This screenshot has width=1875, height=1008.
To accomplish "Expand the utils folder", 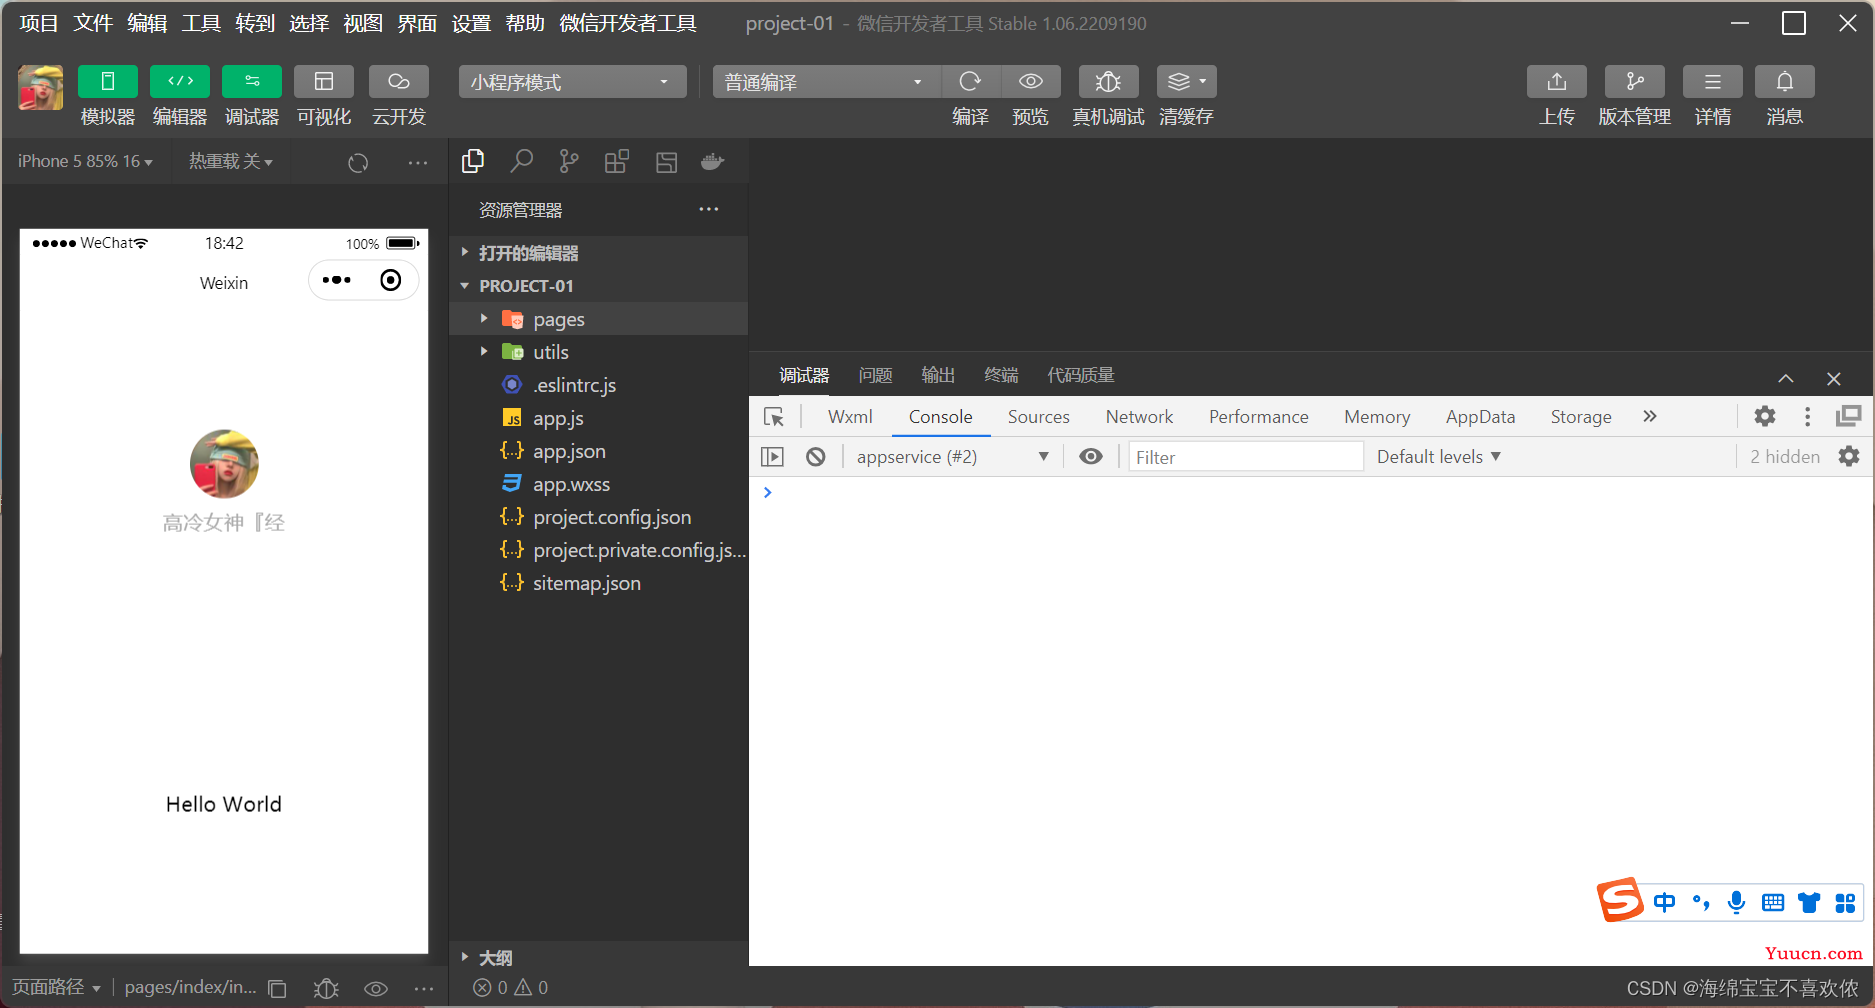I will (x=599, y=352).
